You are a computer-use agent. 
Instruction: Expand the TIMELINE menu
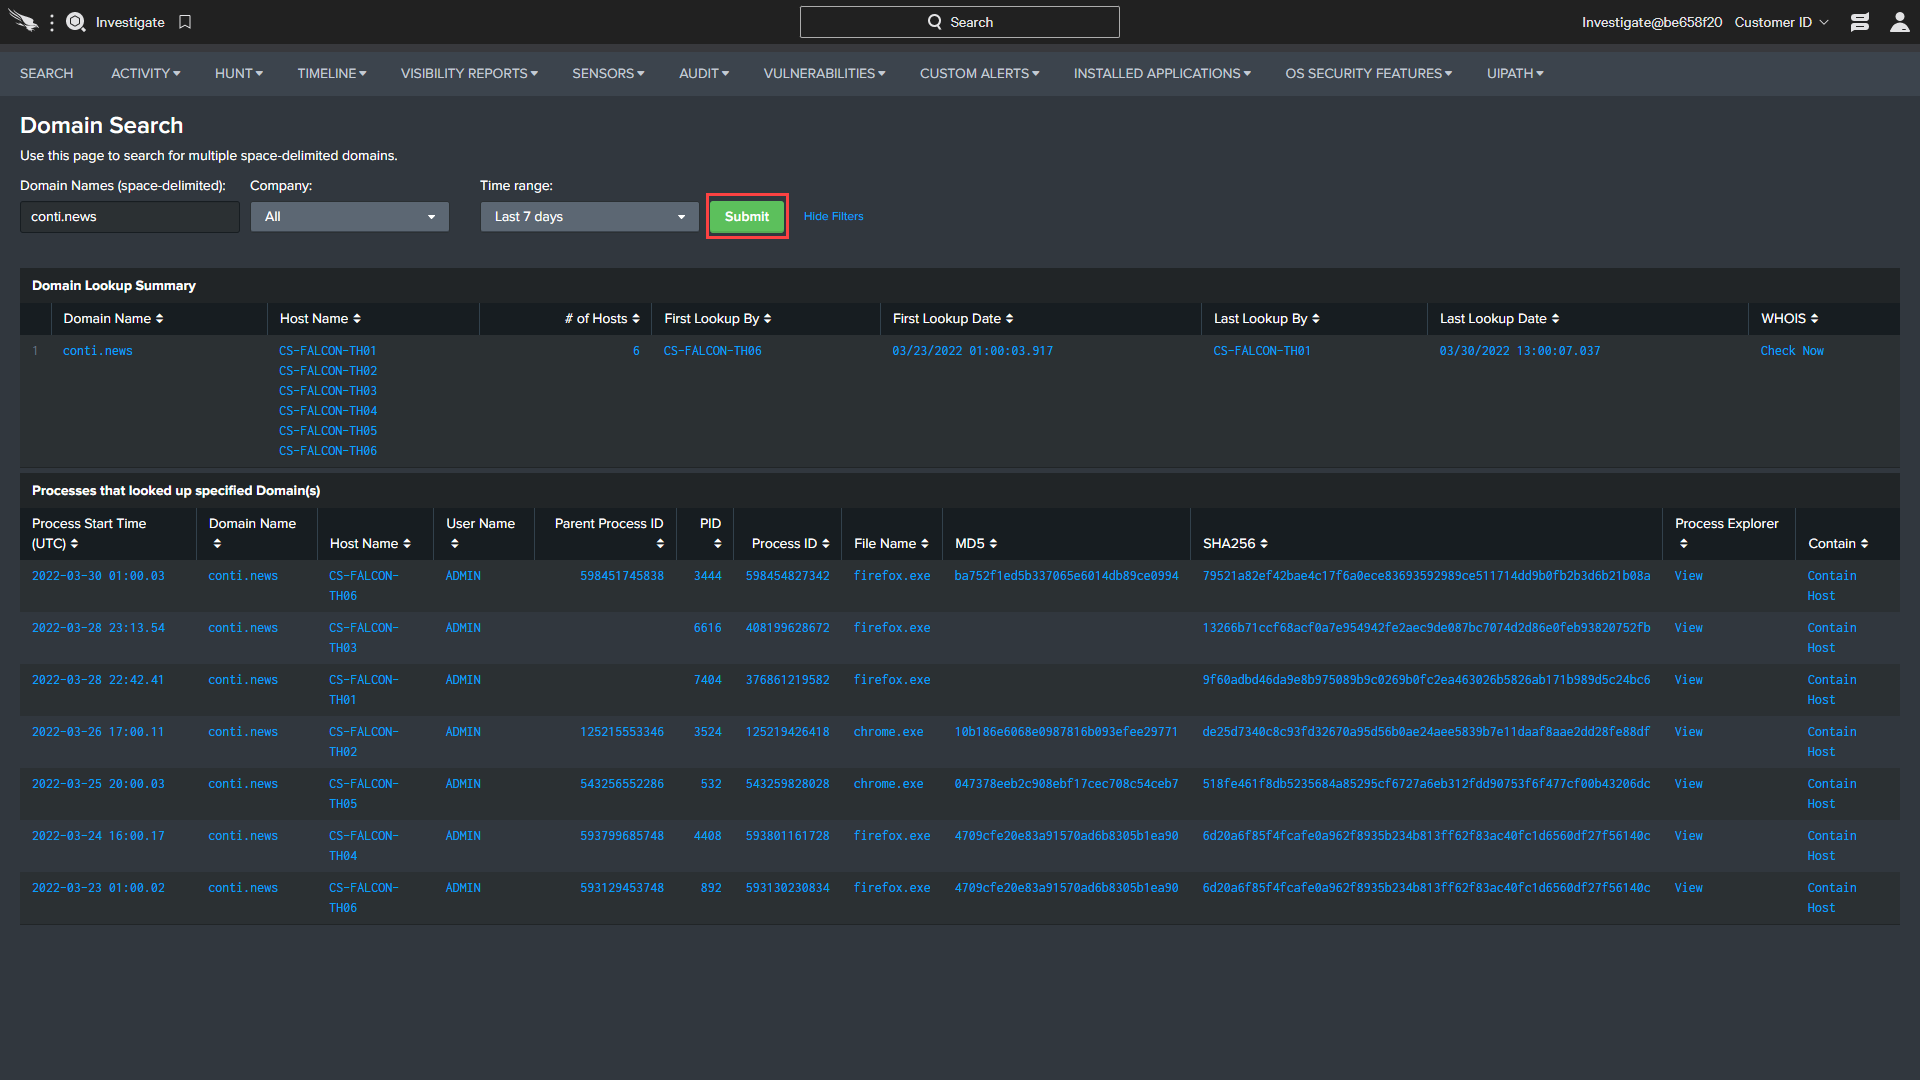332,73
